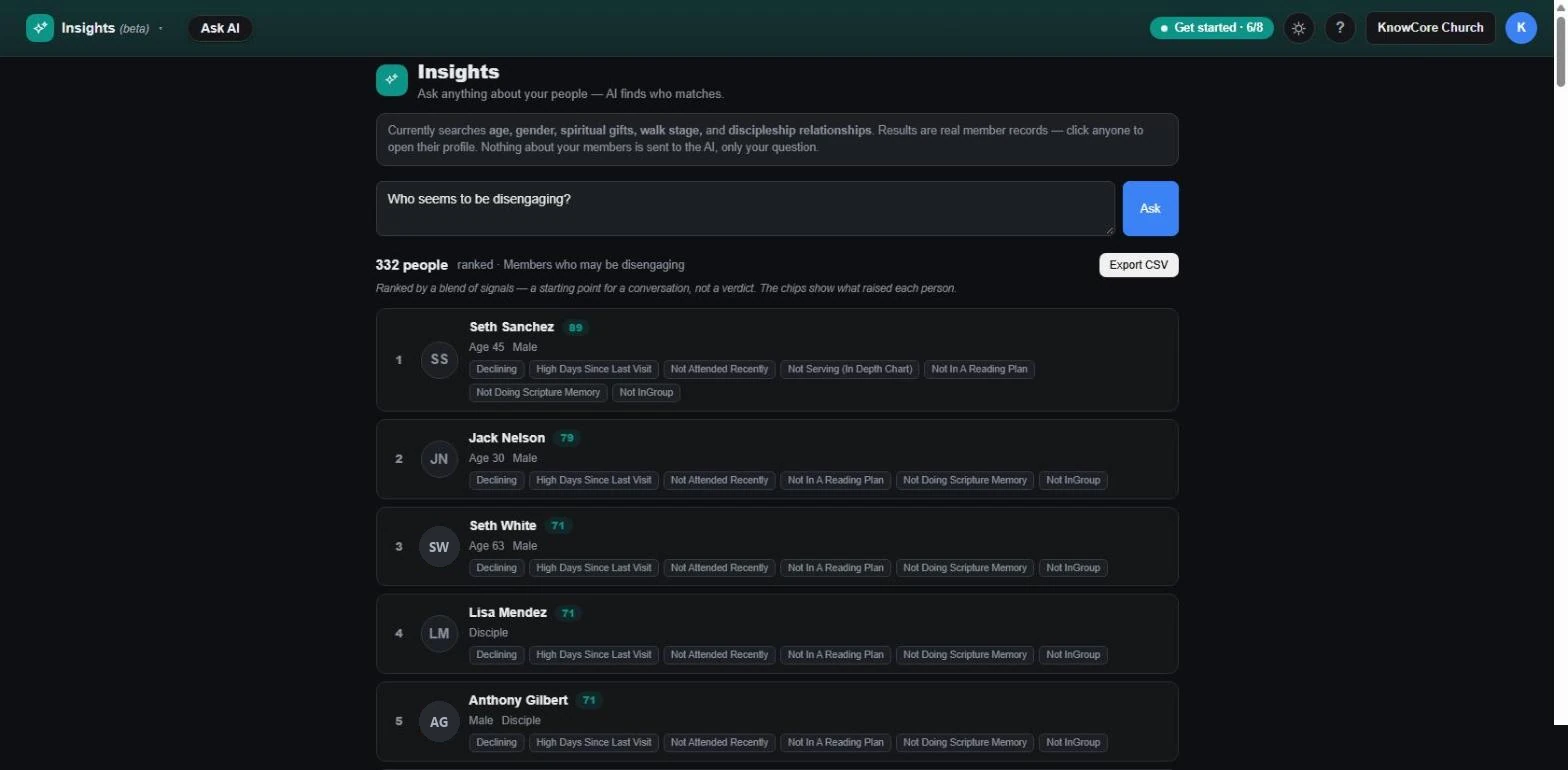The image size is (1568, 770).
Task: Toggle light/dark theme sun icon
Action: (1298, 28)
